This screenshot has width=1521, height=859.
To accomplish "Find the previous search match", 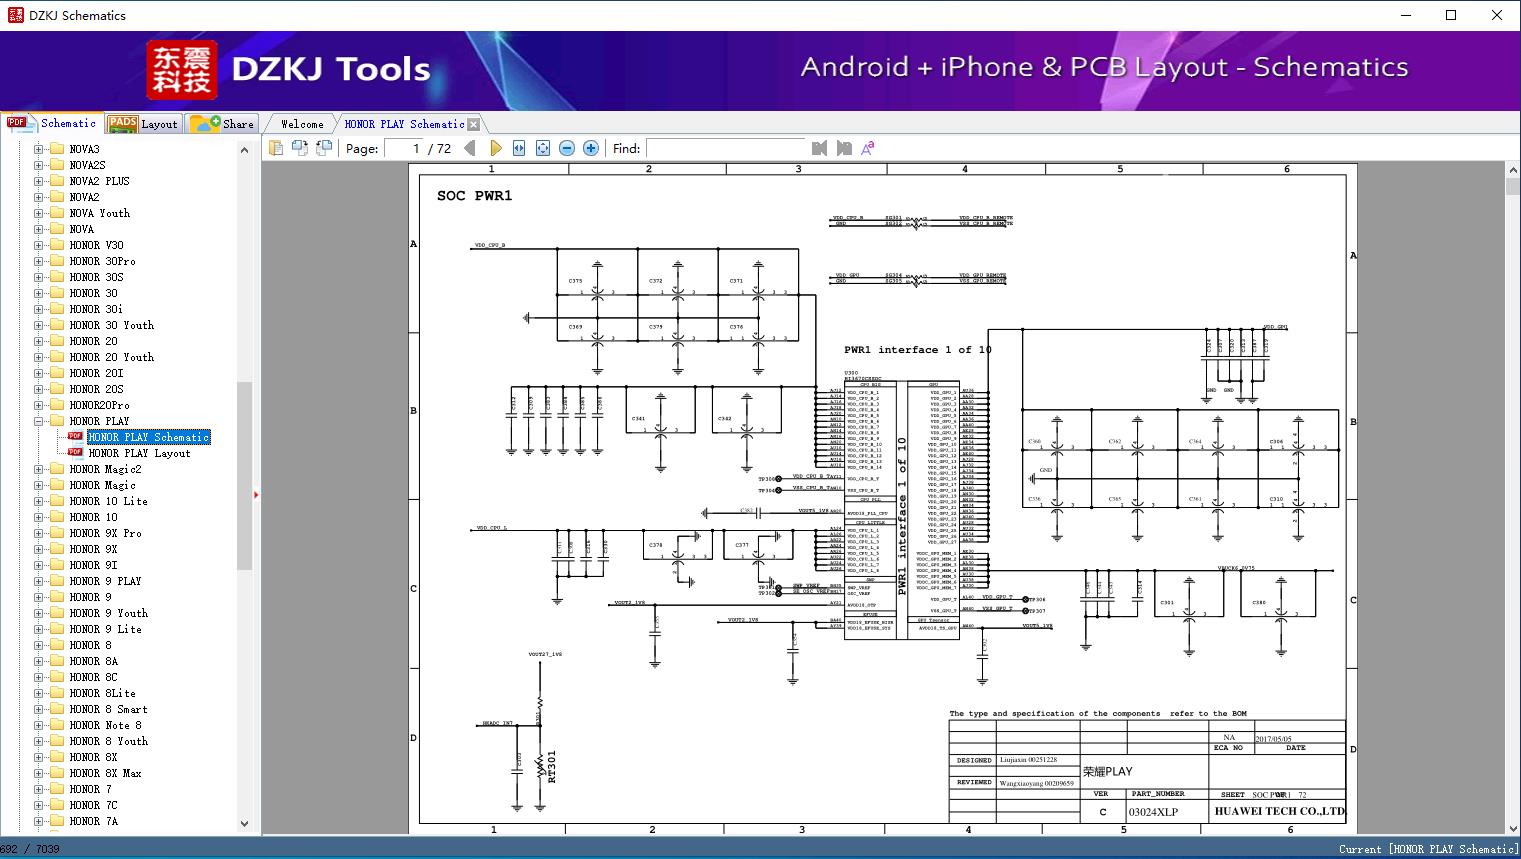I will 820,148.
